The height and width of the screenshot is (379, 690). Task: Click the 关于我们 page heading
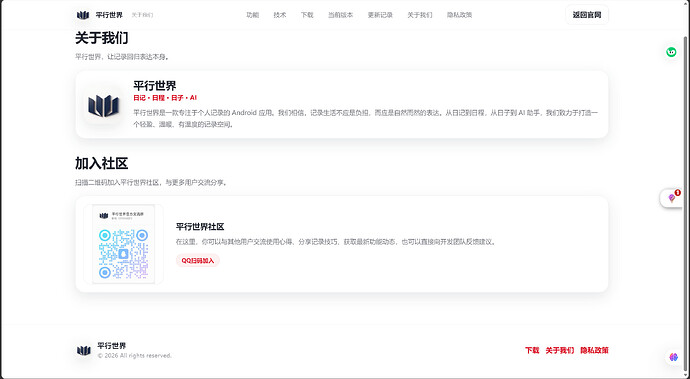coord(102,38)
